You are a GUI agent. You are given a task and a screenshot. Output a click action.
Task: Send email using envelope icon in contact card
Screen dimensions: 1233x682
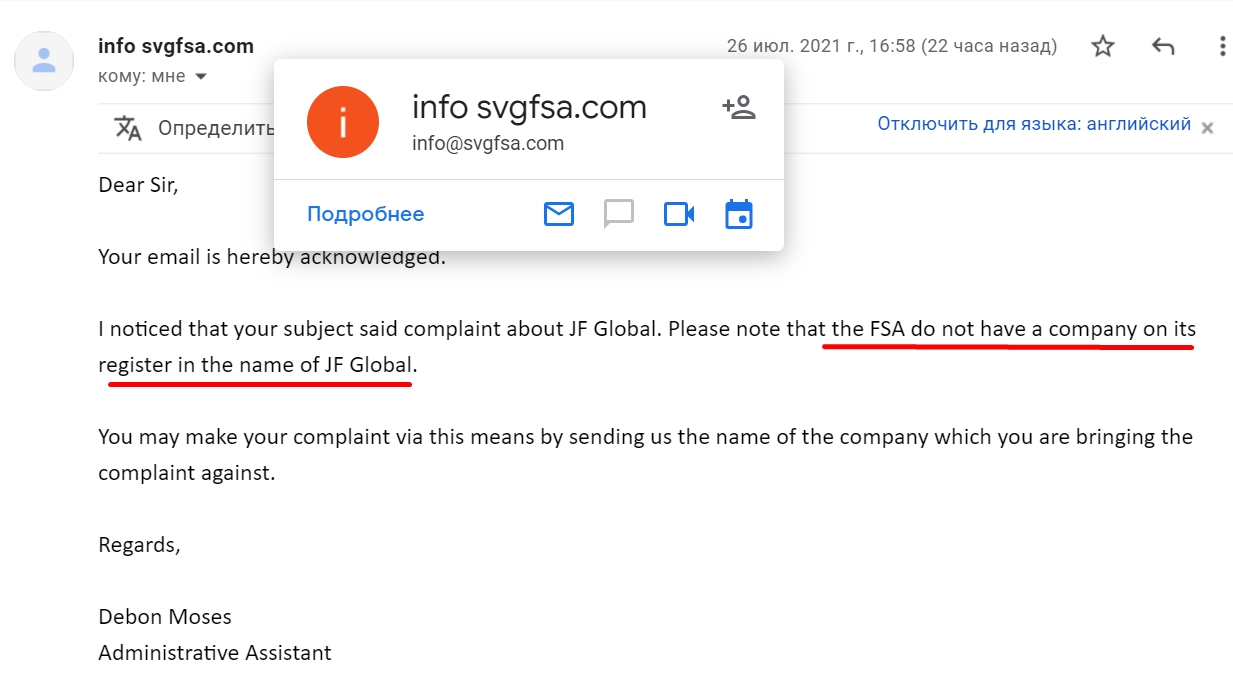coord(559,214)
